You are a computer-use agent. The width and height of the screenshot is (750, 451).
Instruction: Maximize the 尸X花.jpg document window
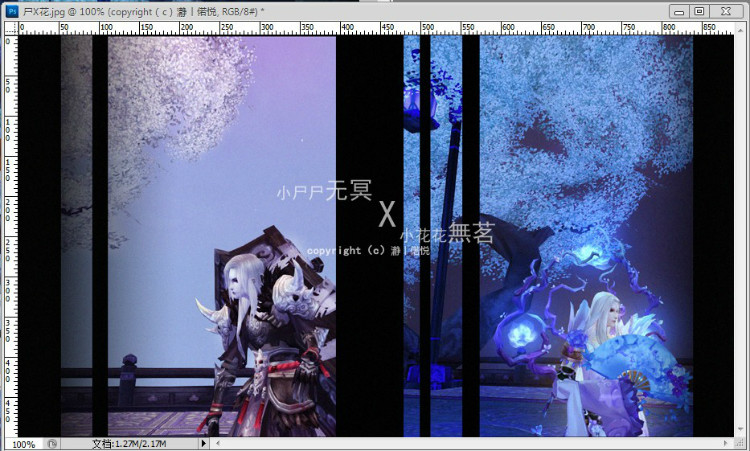click(699, 11)
